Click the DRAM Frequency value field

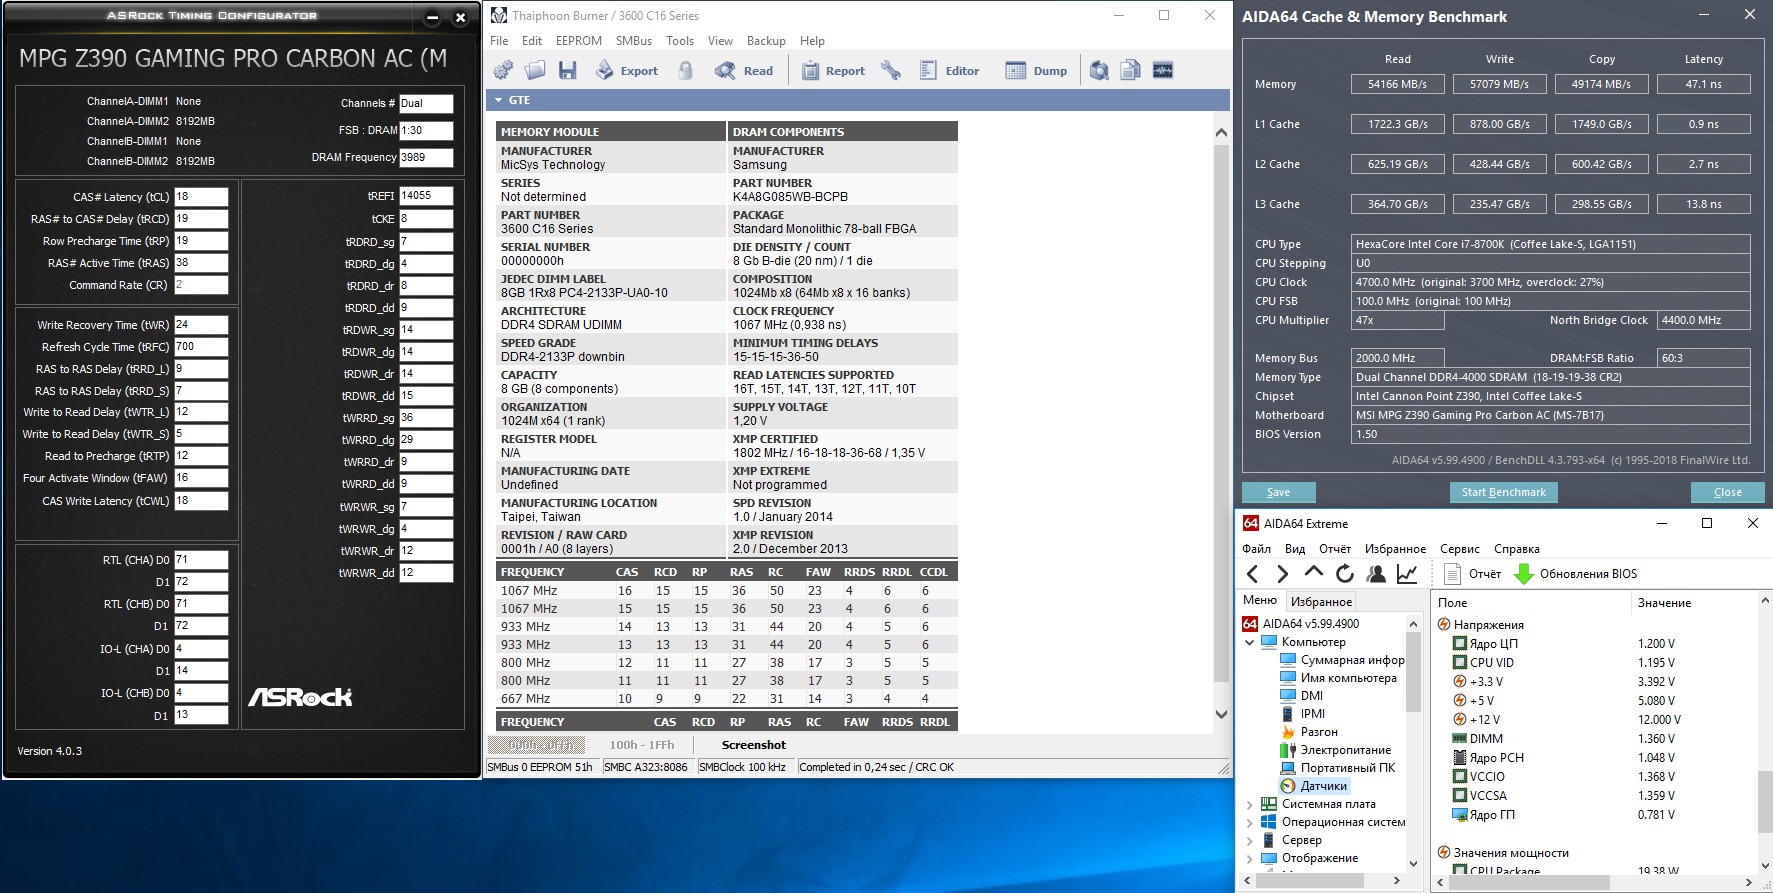pyautogui.click(x=426, y=157)
